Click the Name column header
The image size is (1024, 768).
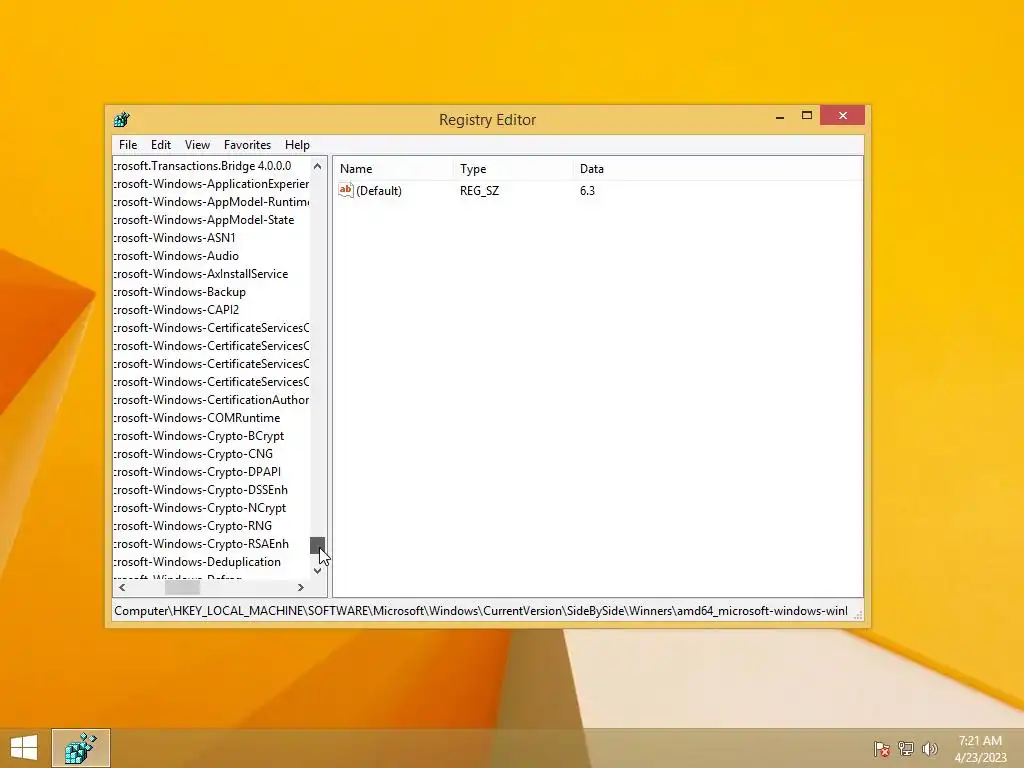tap(393, 168)
